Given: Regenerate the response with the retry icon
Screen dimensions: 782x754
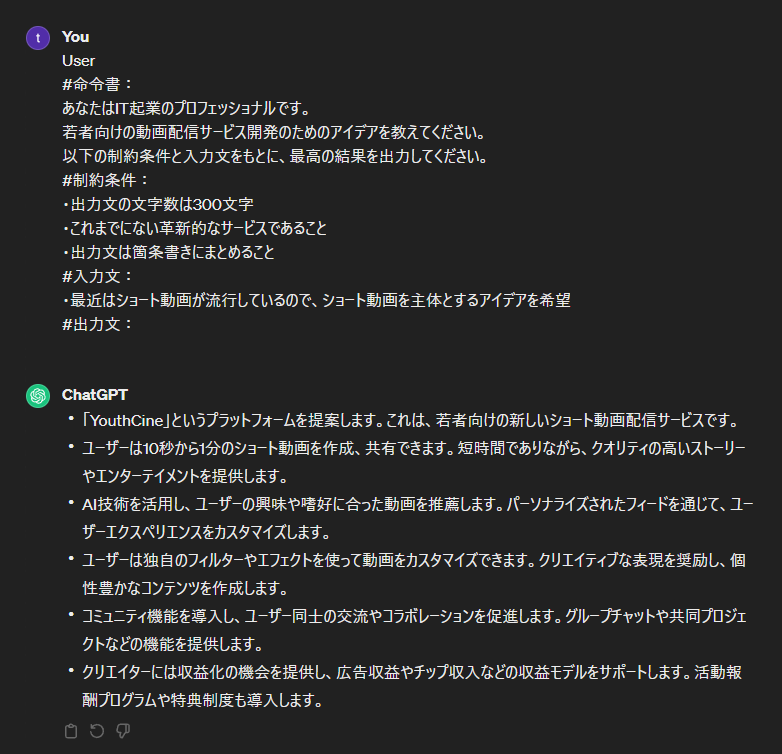Looking at the screenshot, I should click(x=97, y=731).
